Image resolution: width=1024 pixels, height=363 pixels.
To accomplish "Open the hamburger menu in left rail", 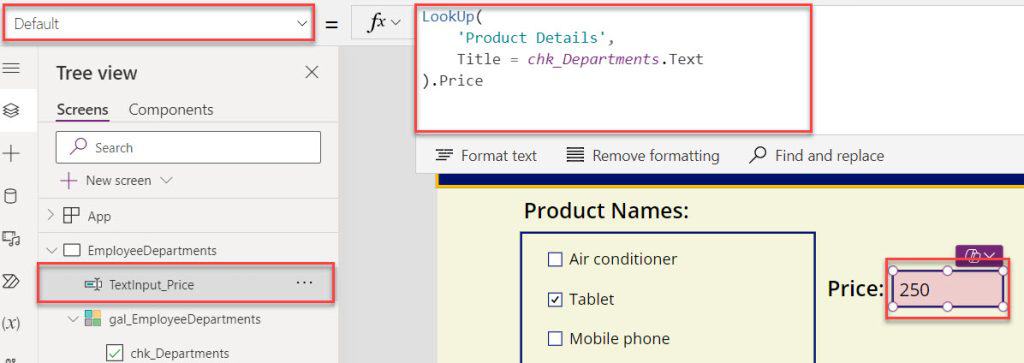I will (x=11, y=69).
